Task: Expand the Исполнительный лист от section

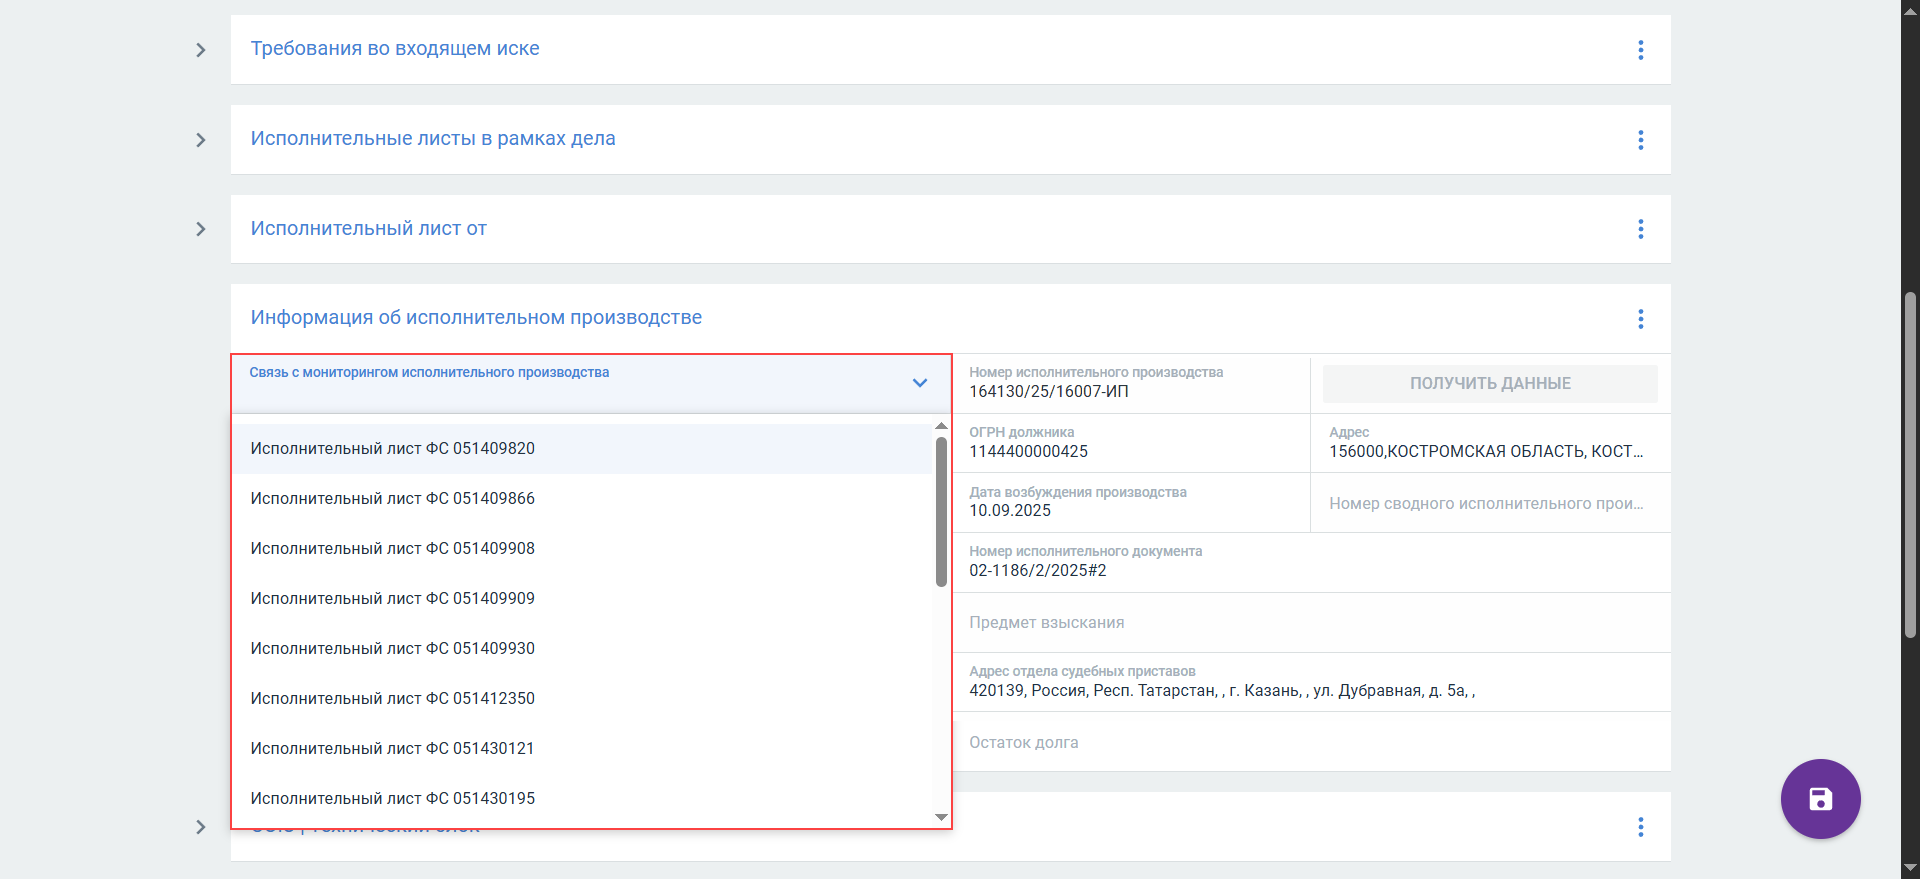Action: click(201, 229)
